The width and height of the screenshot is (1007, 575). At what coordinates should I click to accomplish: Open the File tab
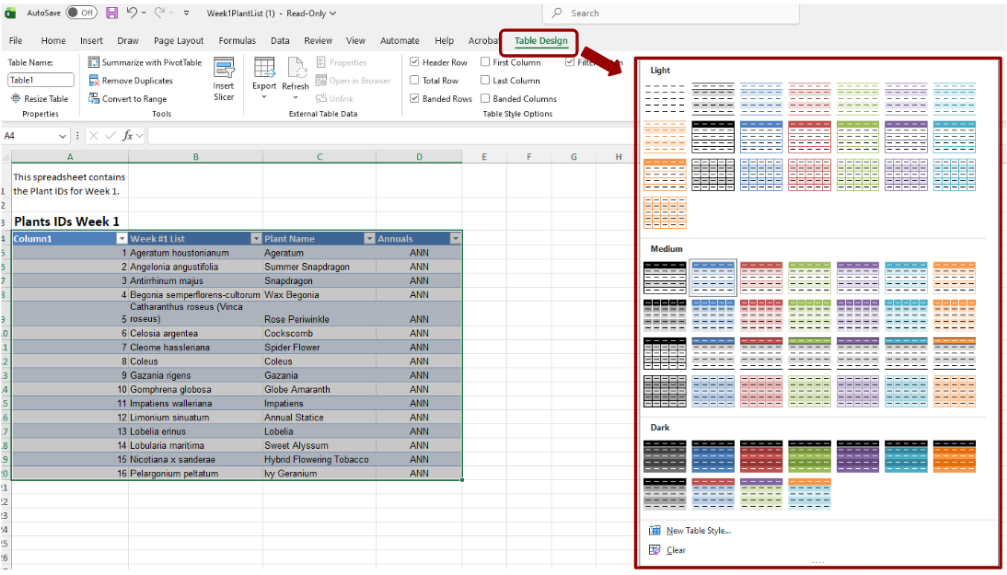pyautogui.click(x=15, y=40)
